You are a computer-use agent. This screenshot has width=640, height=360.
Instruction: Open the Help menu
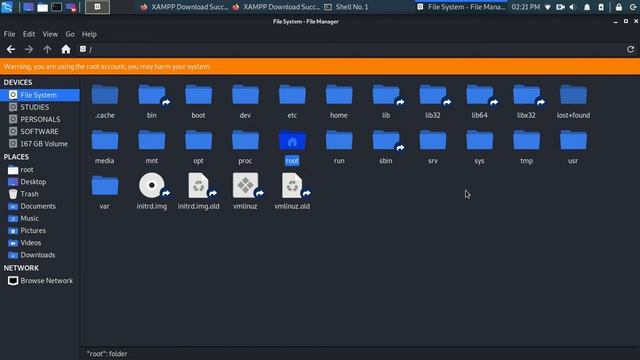89,34
